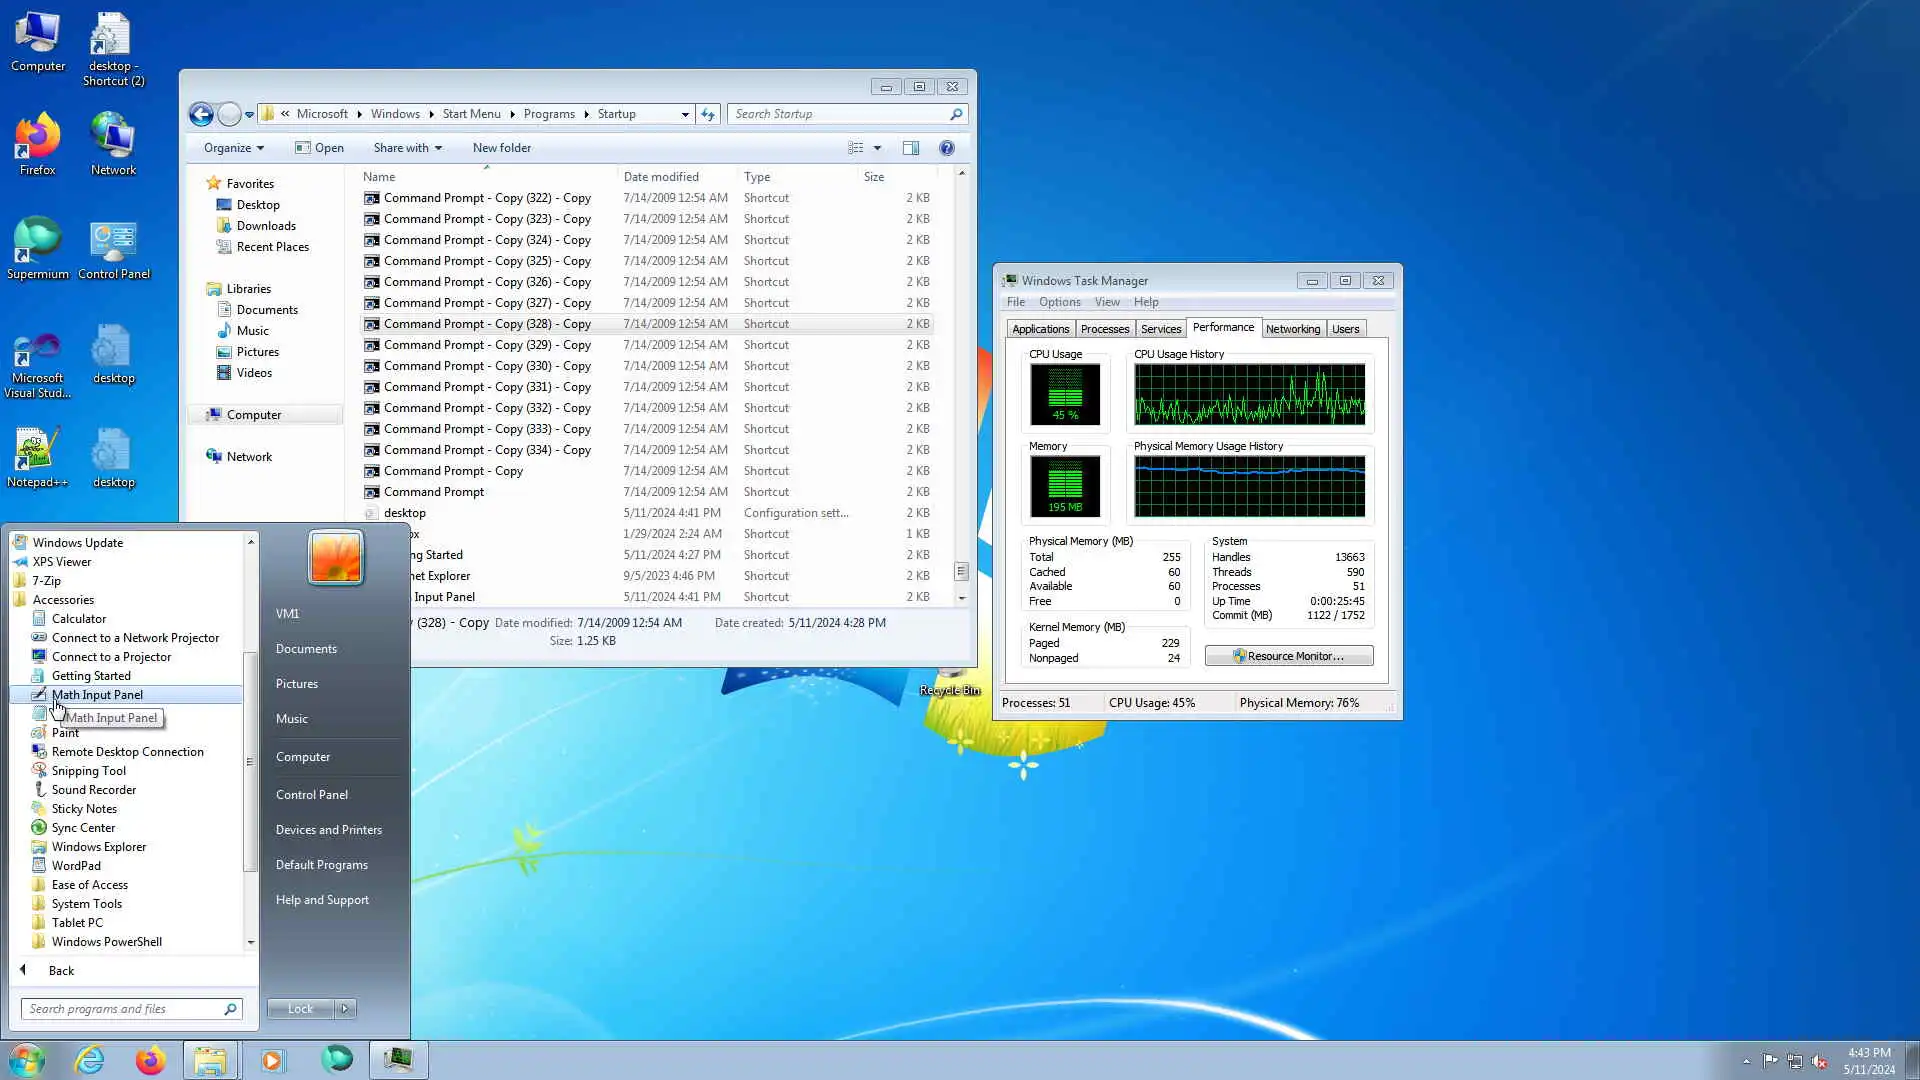
Task: Launch Windows Media Player taskbar icon
Action: (x=272, y=1060)
